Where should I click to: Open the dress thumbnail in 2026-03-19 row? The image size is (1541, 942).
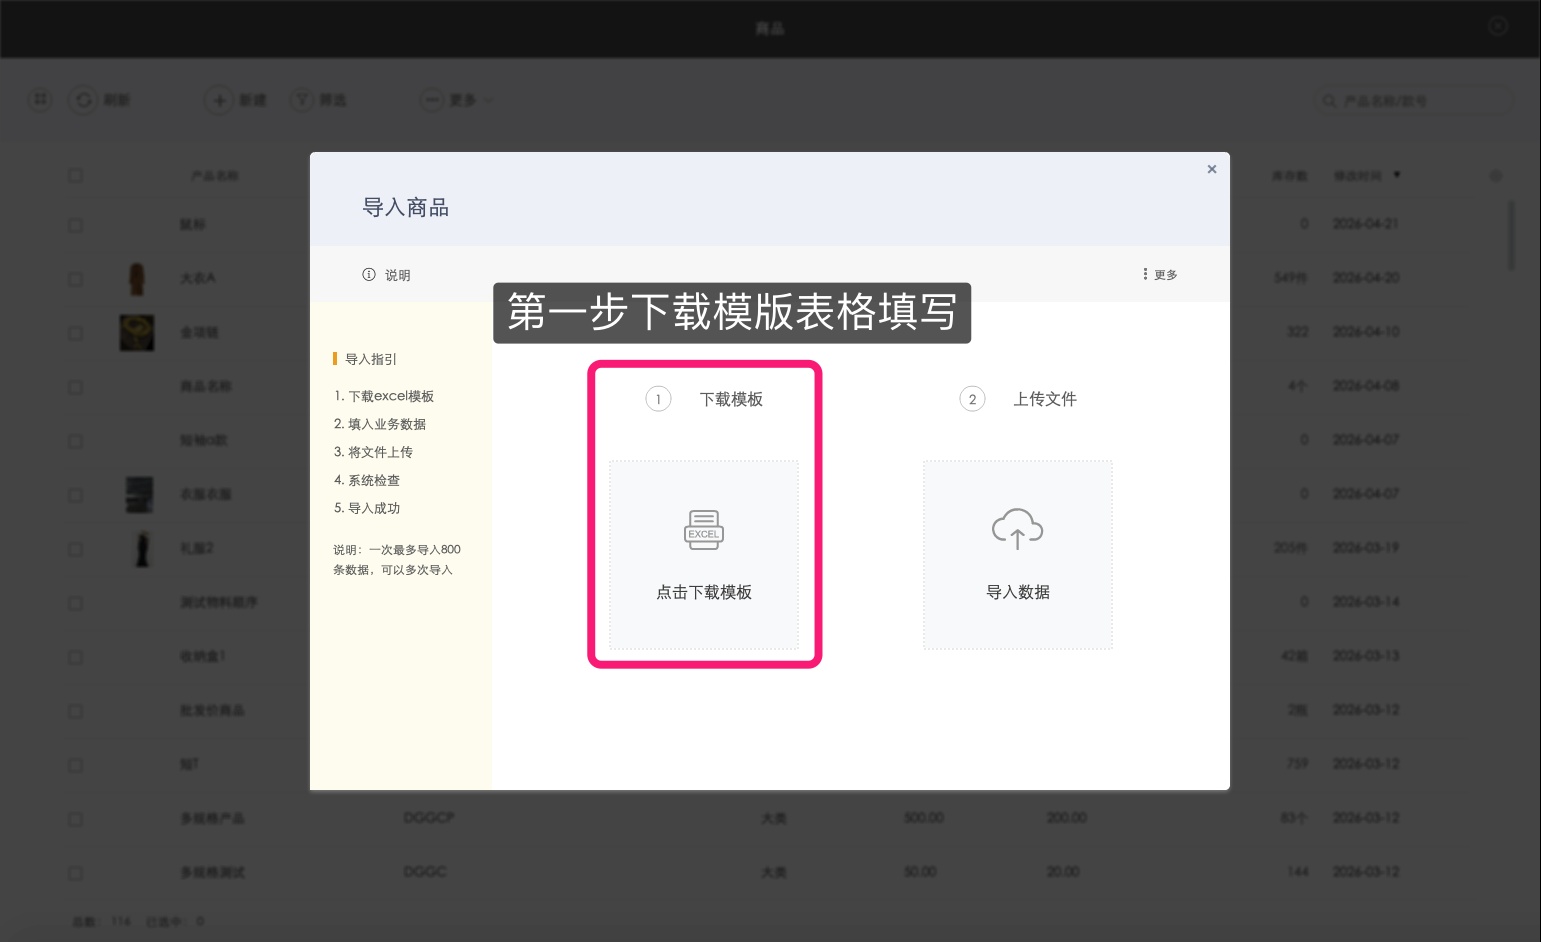click(x=142, y=549)
